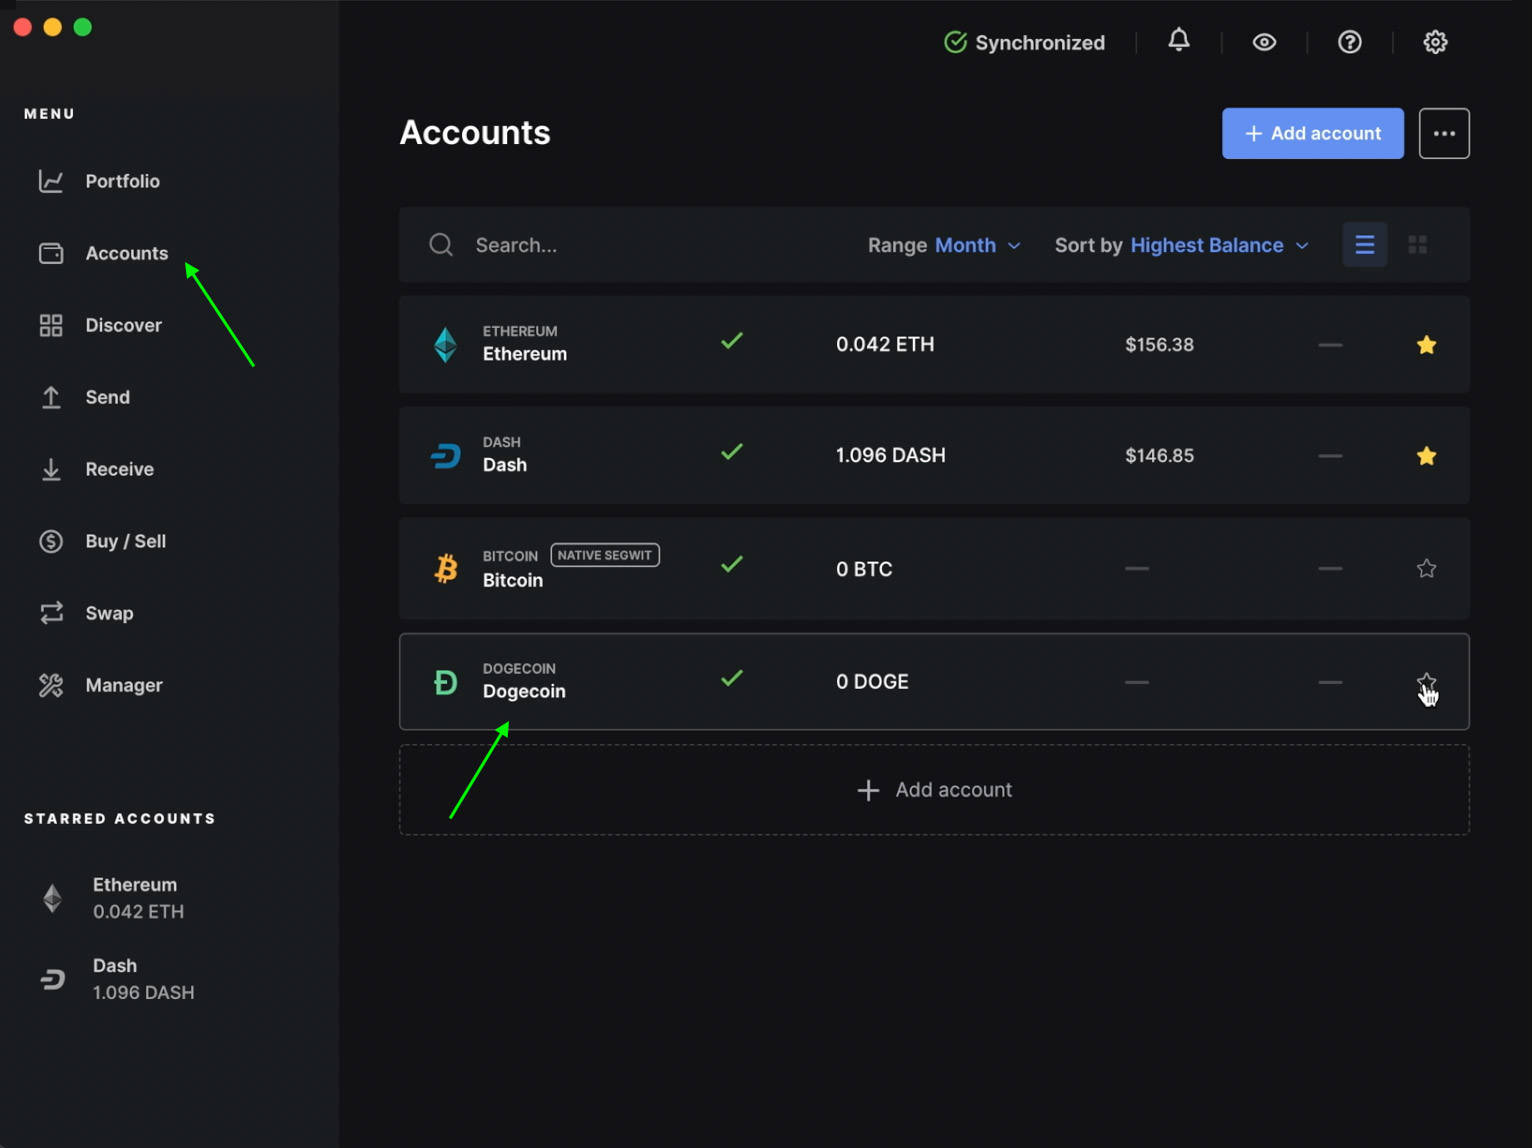This screenshot has height=1148, width=1532.
Task: Open settings gear icon
Action: pos(1435,42)
